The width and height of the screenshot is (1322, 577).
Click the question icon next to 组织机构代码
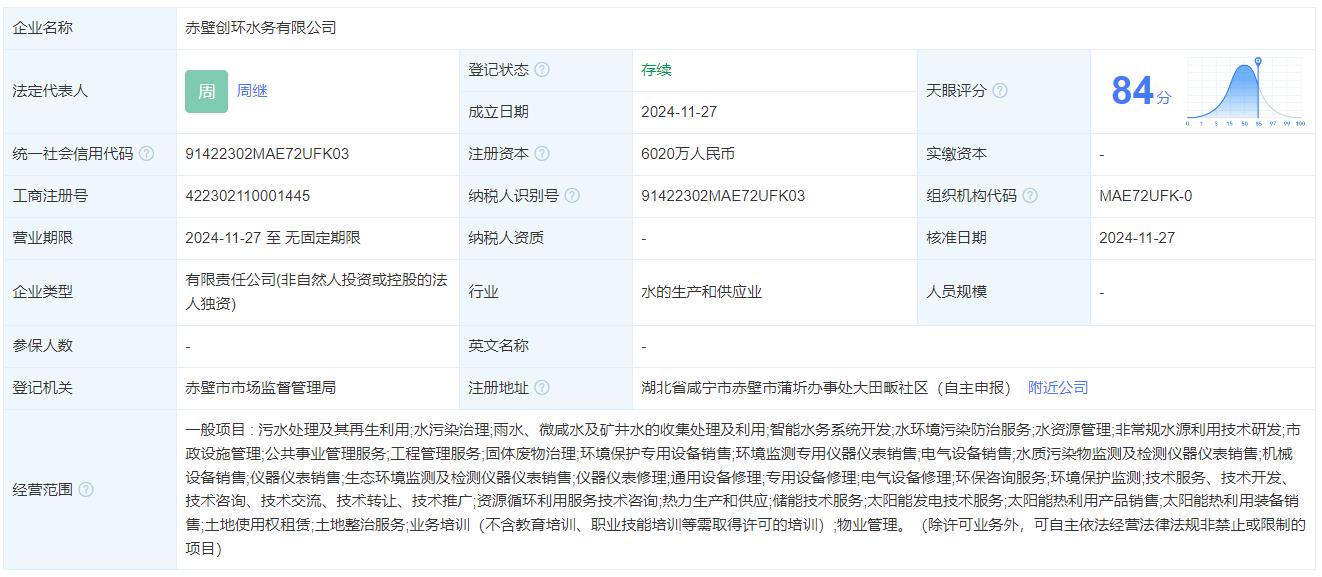[x=1030, y=196]
